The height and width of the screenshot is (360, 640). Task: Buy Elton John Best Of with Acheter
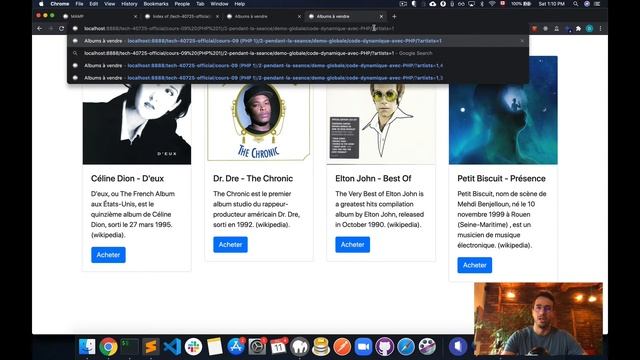[x=353, y=244]
